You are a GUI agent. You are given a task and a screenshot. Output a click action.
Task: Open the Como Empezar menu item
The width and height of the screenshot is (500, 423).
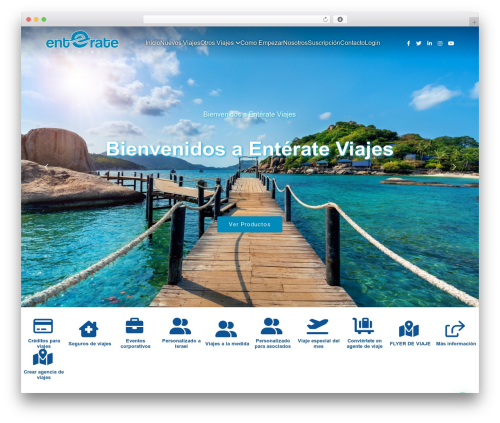pyautogui.click(x=262, y=43)
